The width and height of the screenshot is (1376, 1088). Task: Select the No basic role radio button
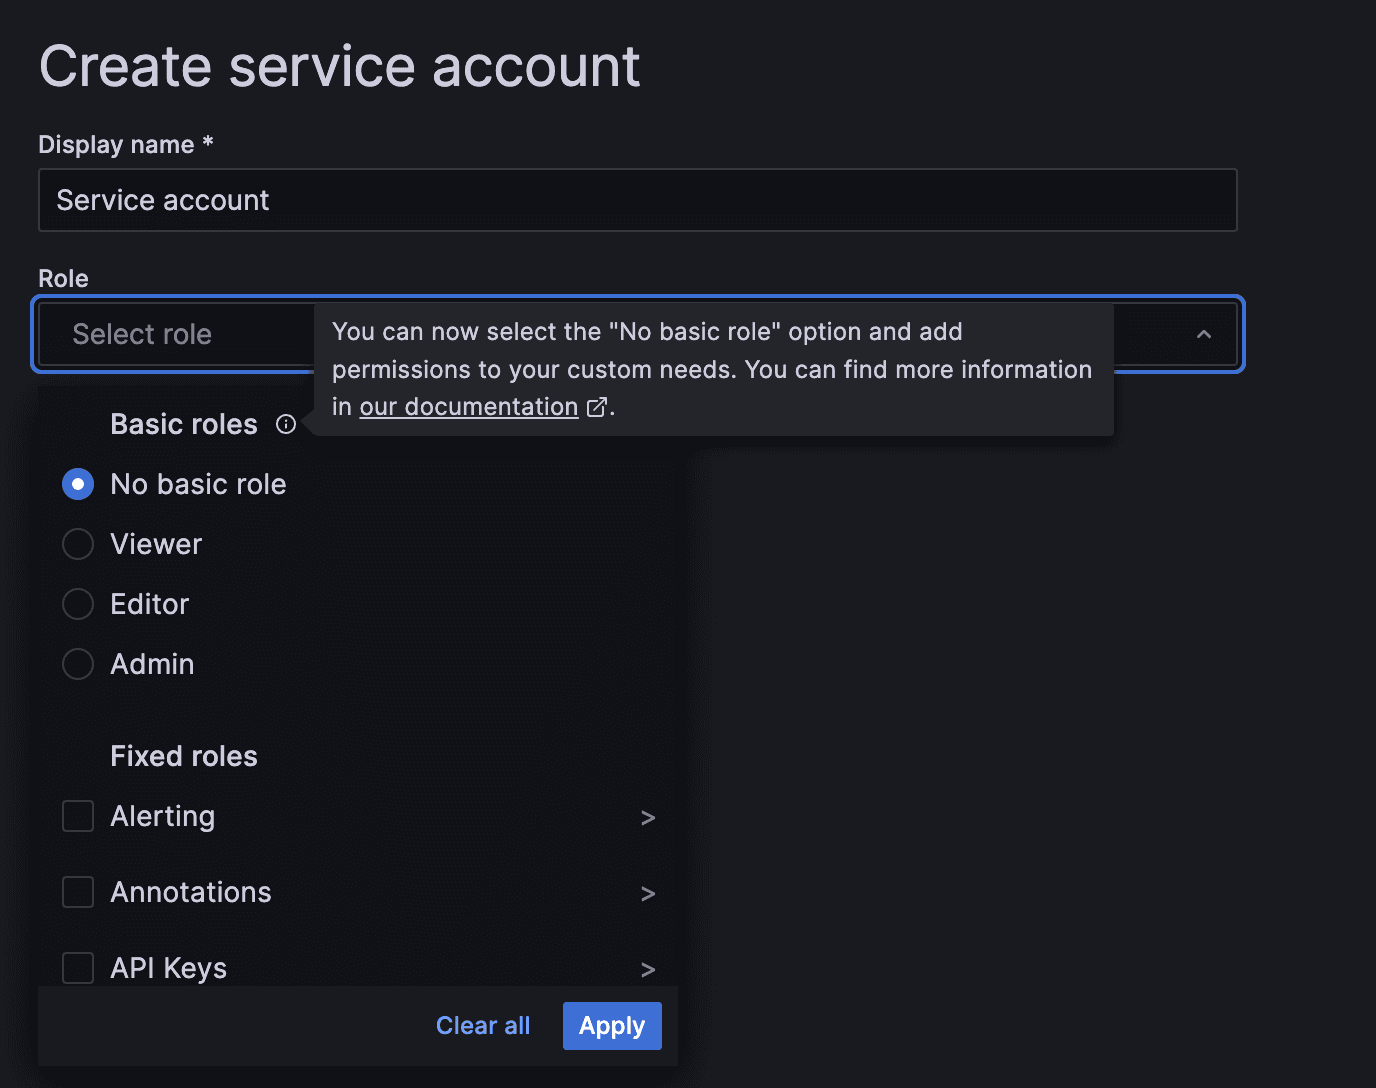click(78, 484)
